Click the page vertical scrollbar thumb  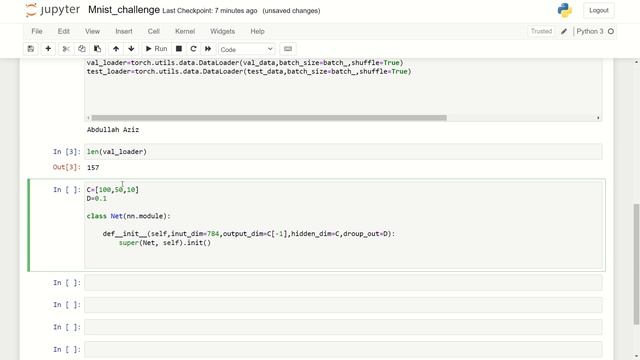pos(636,264)
